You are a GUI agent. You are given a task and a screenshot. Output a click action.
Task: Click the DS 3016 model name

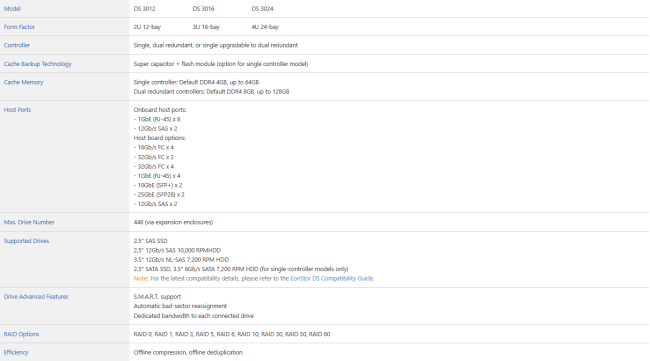(x=203, y=9)
